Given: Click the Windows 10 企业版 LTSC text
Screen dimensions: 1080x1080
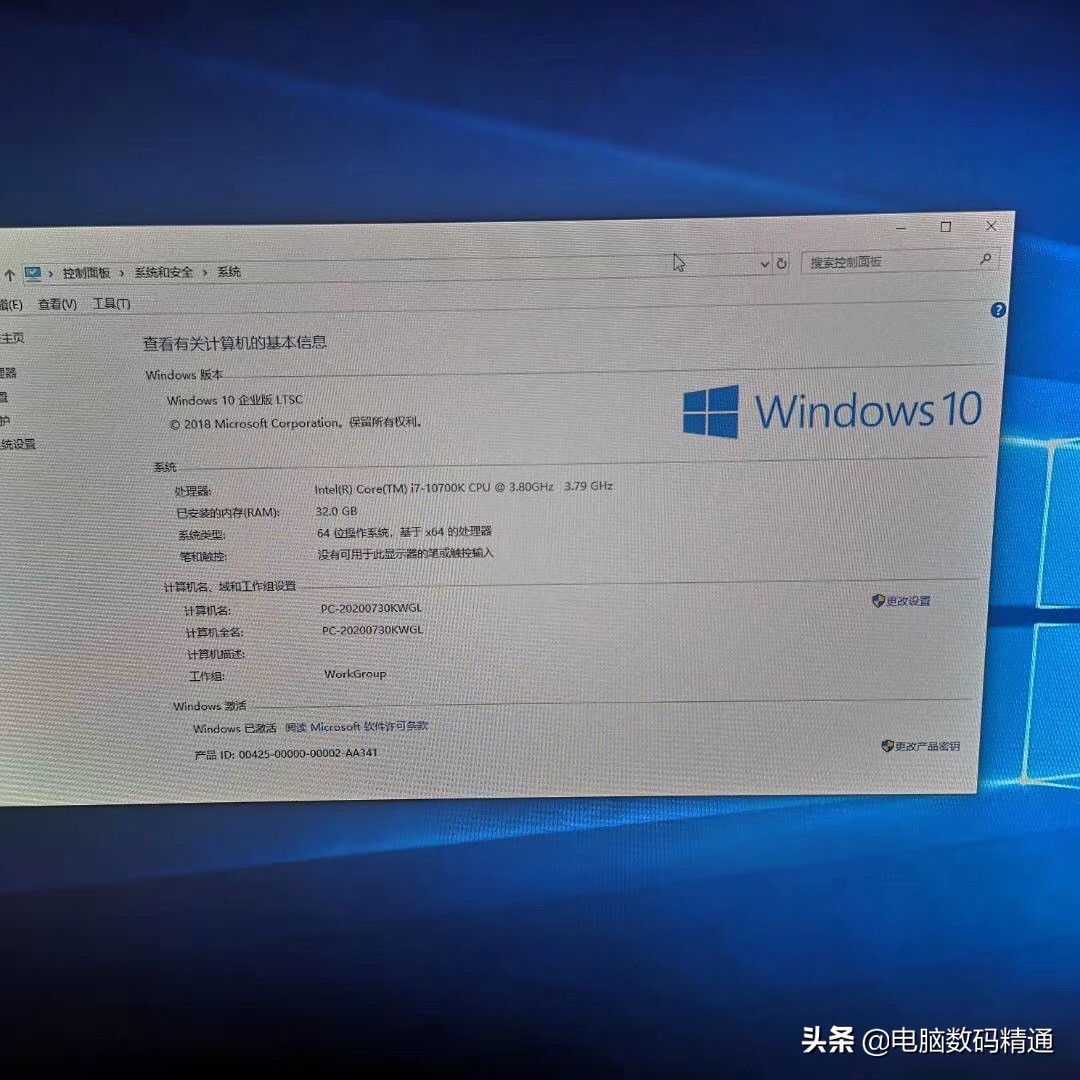Looking at the screenshot, I should pos(235,399).
